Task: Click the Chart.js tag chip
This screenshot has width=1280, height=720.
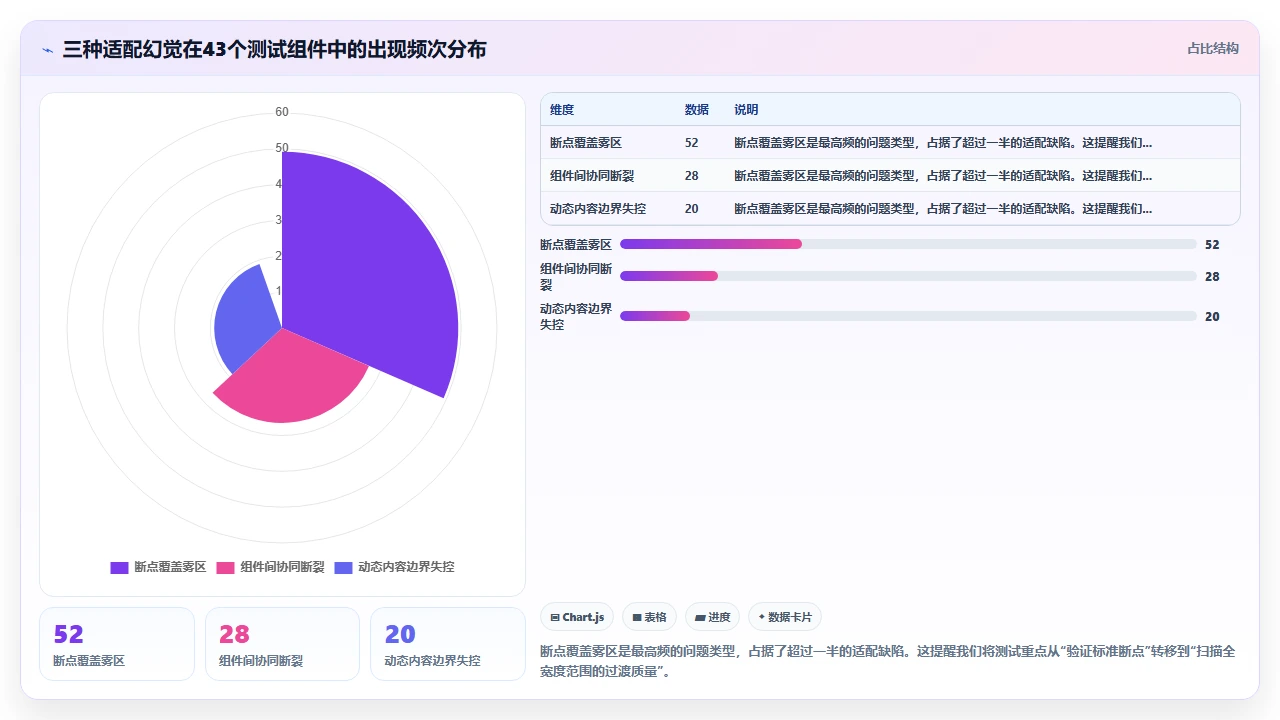Action: [x=577, y=617]
